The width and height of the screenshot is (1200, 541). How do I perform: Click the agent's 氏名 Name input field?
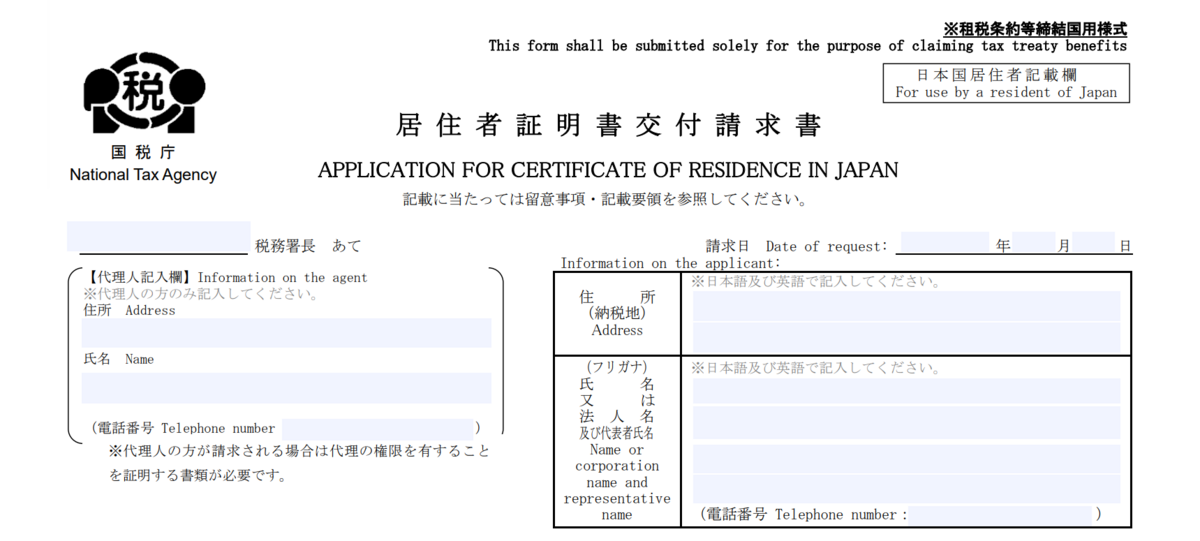tap(286, 388)
